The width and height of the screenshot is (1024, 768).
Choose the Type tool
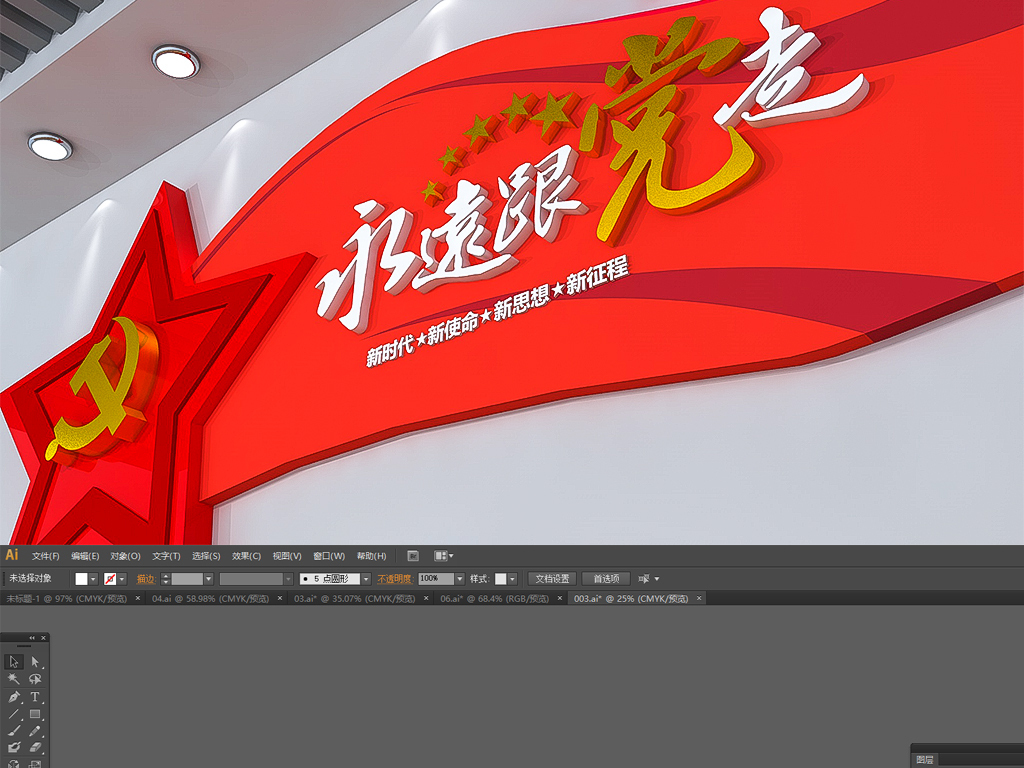[x=34, y=697]
